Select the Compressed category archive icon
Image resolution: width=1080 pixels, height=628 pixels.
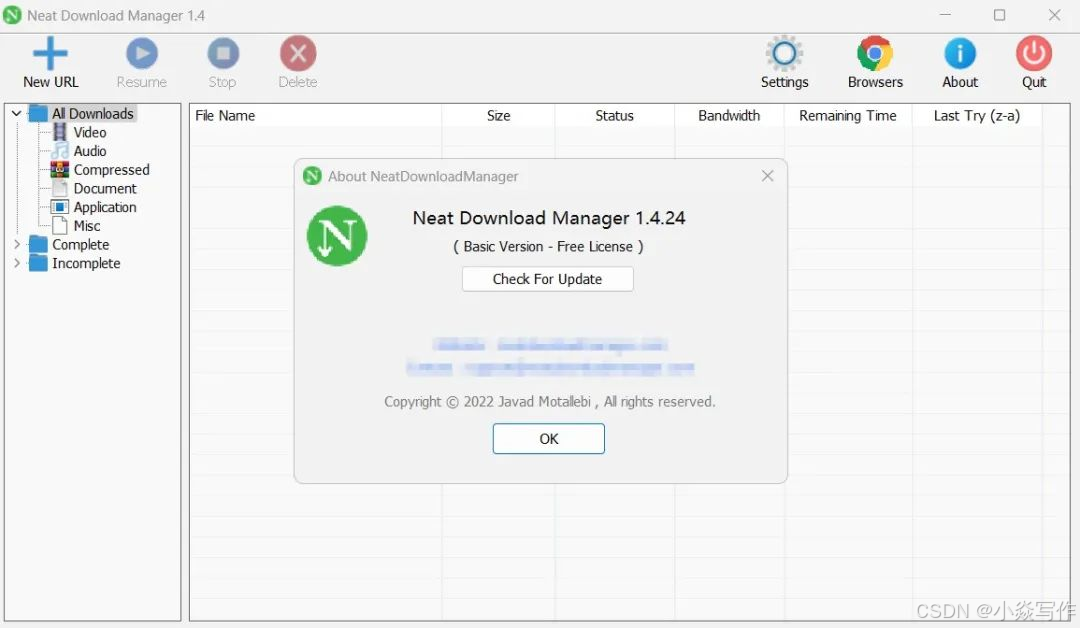point(60,169)
